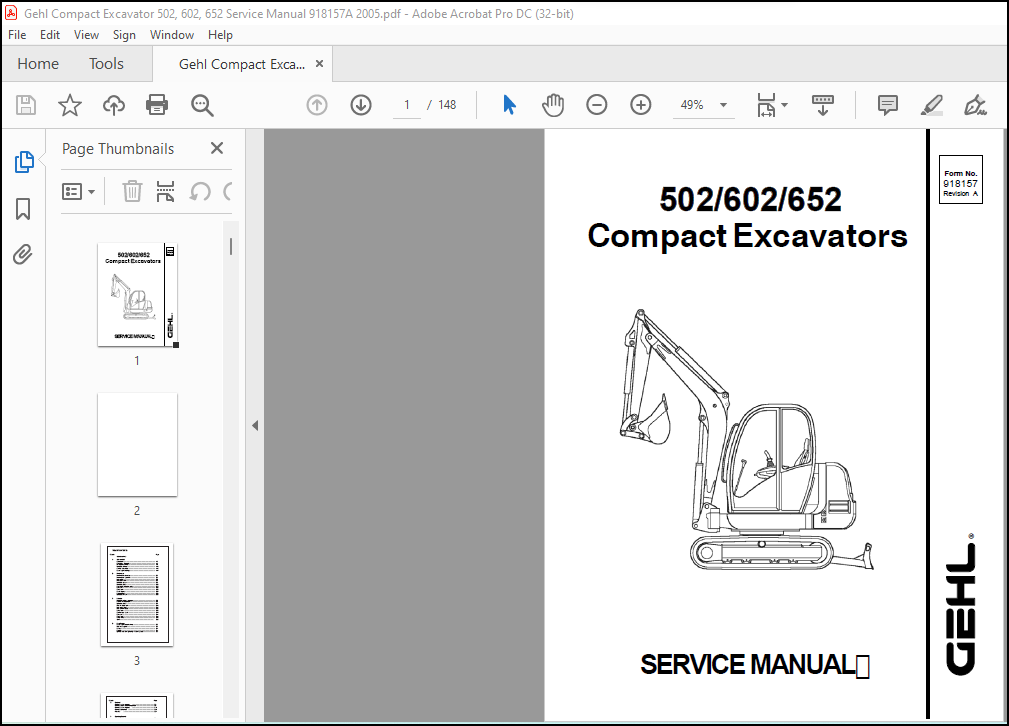The image size is (1009, 726).
Task: Select blank page 2 thumbnail
Action: pos(137,445)
